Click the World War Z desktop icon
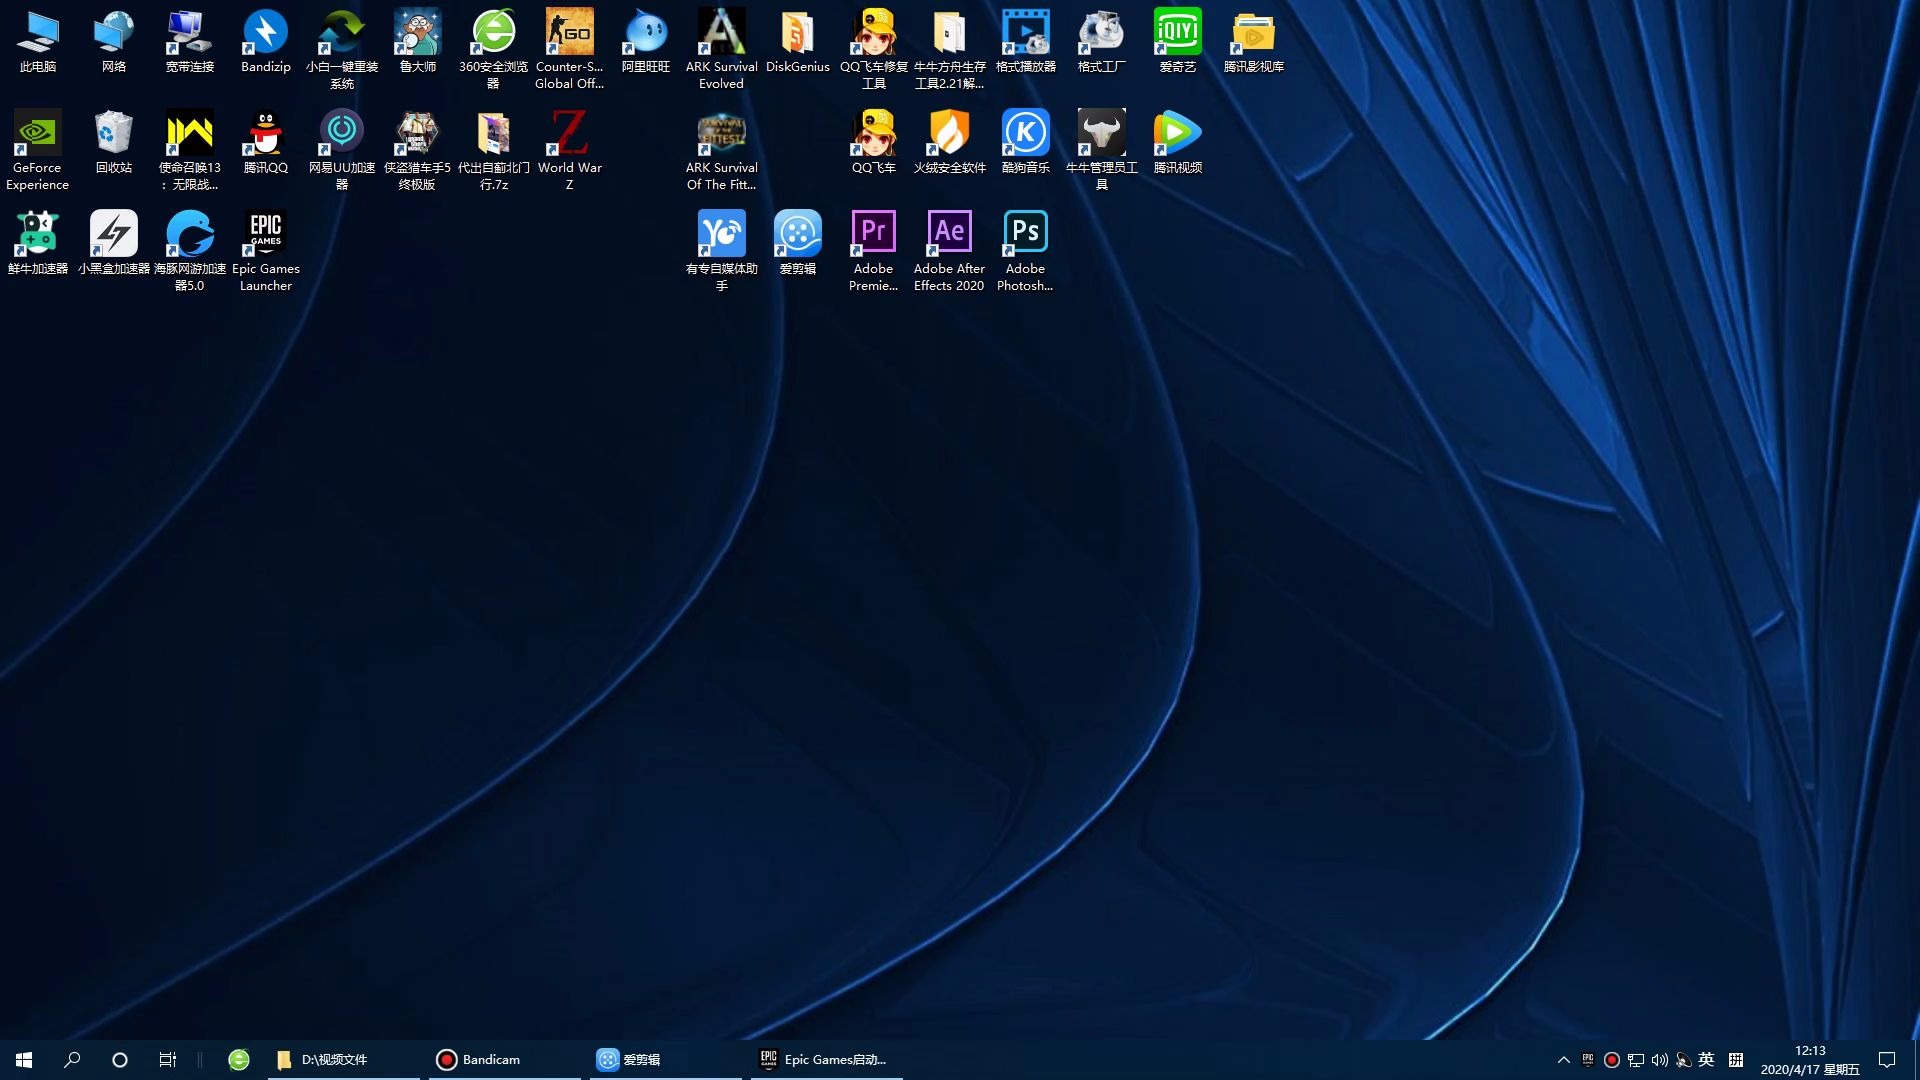Viewport: 1920px width, 1080px height. tap(569, 133)
